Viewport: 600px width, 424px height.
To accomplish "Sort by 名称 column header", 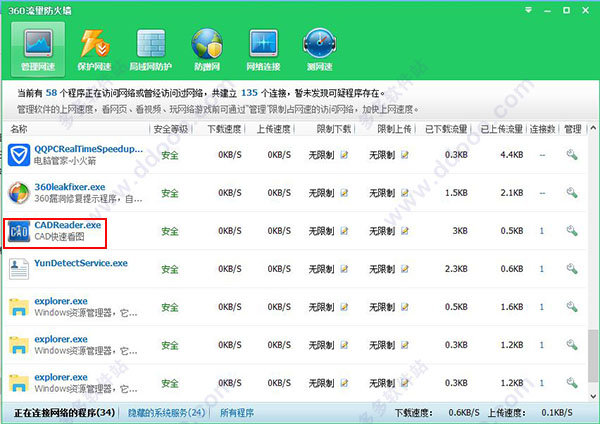I will 19,129.
